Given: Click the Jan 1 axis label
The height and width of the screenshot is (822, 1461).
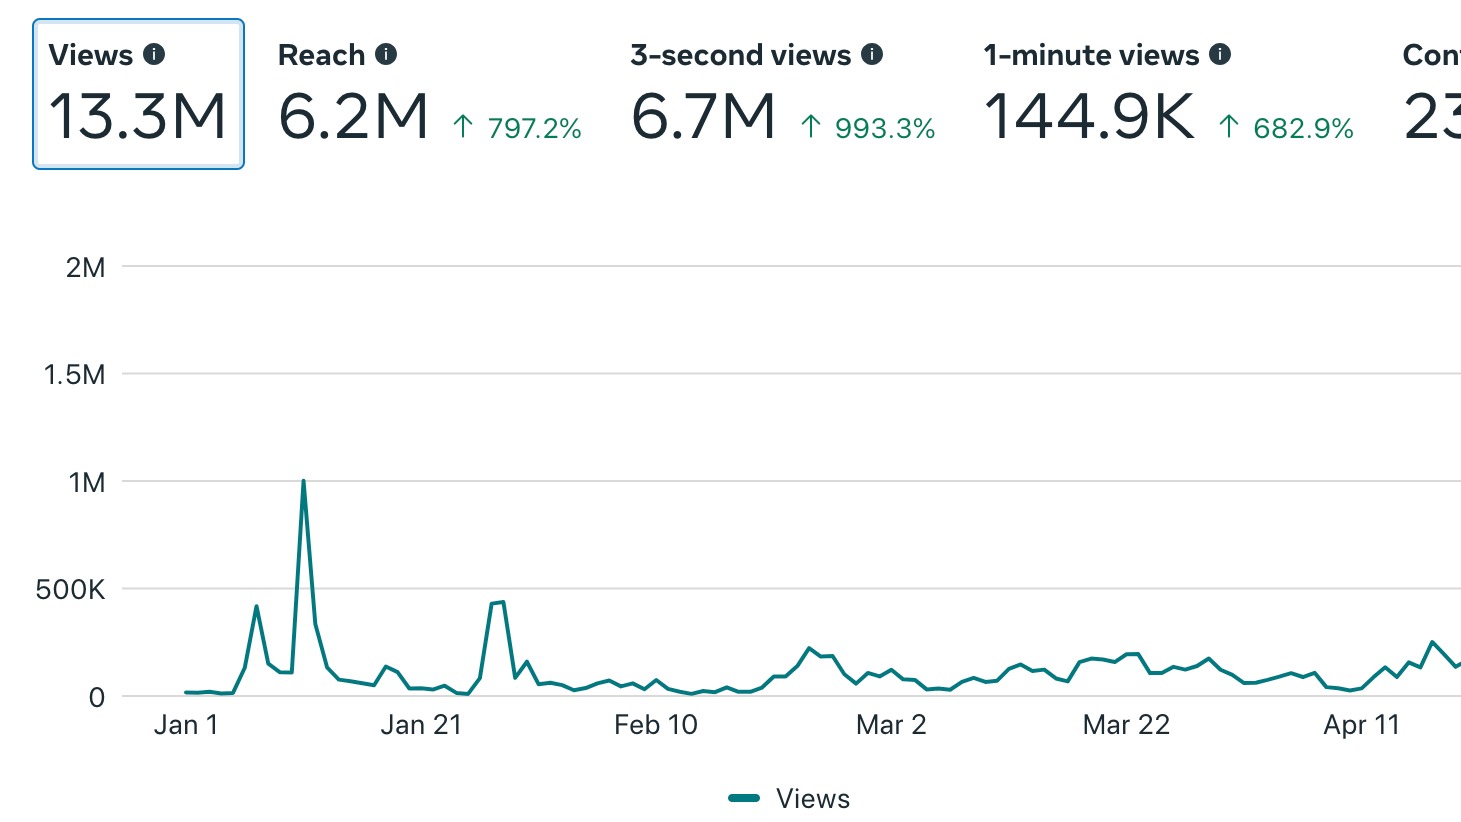Looking at the screenshot, I should (x=186, y=725).
